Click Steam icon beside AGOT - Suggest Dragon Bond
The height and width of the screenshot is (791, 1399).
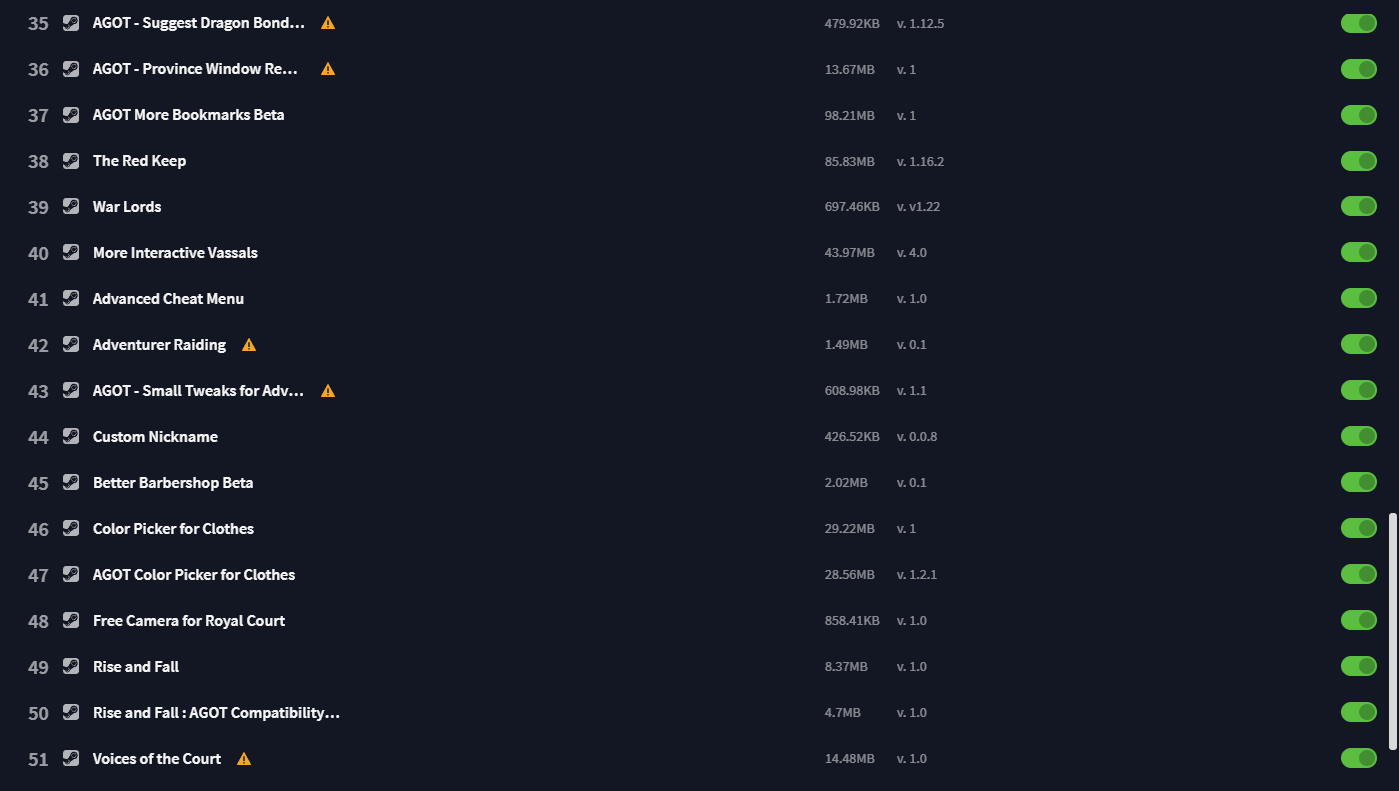click(x=71, y=22)
